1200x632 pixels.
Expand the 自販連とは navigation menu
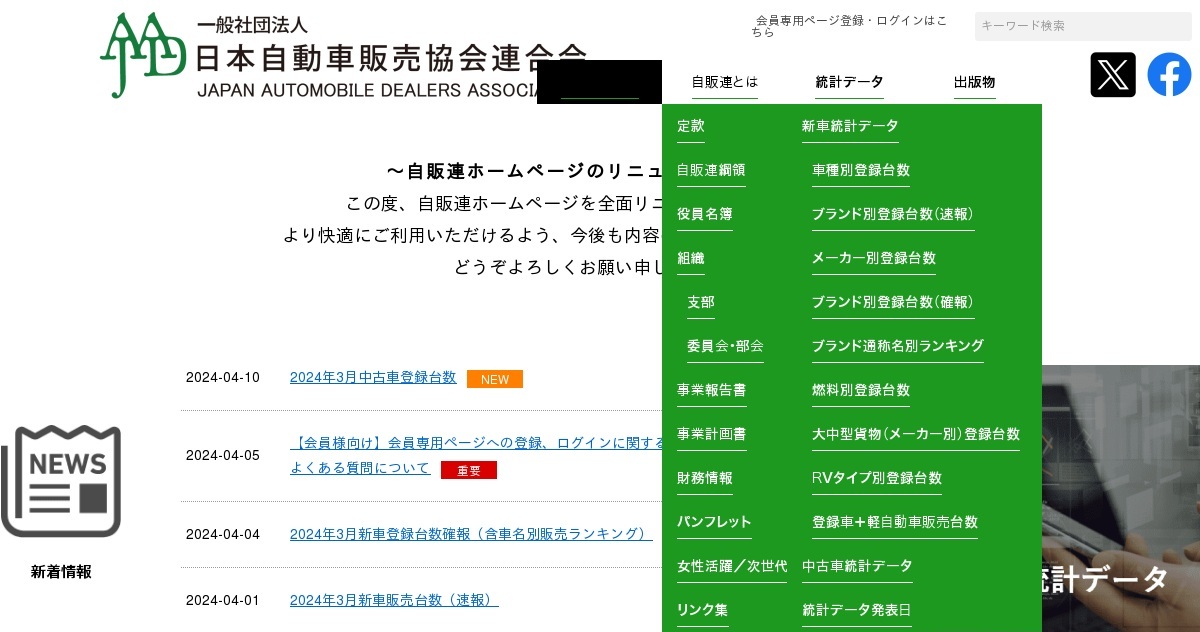[x=724, y=82]
